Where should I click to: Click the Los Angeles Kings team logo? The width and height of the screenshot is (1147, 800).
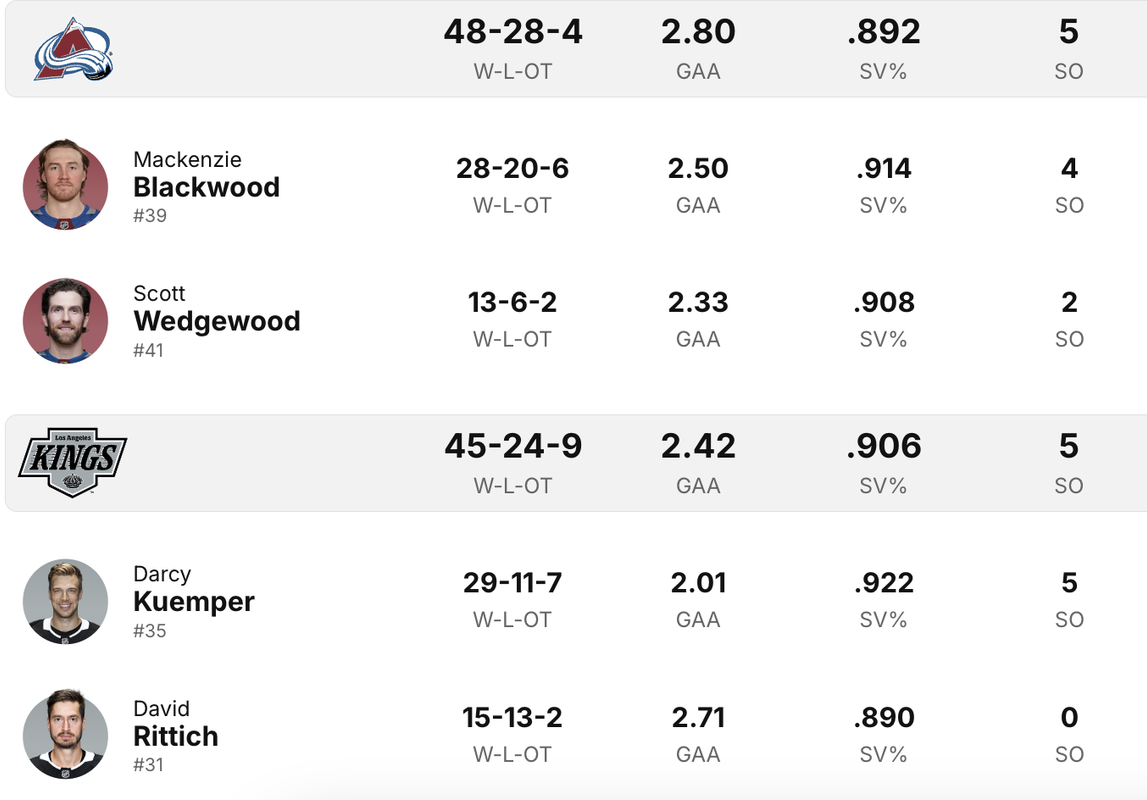(72, 462)
